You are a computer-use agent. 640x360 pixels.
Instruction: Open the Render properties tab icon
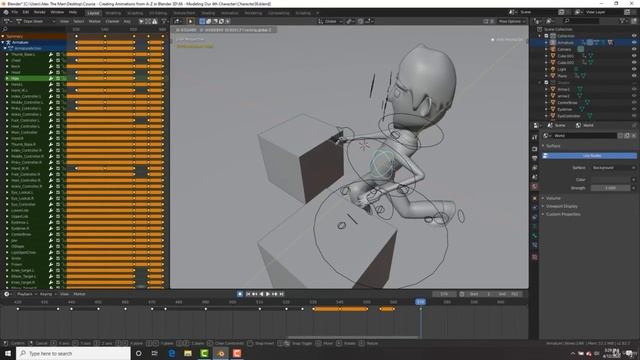point(535,149)
